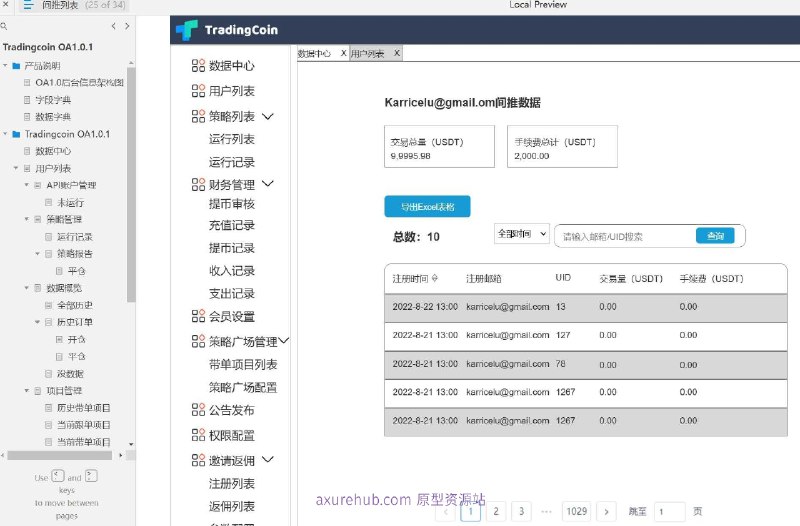Open 历史带单项目 page in tree

[84, 408]
